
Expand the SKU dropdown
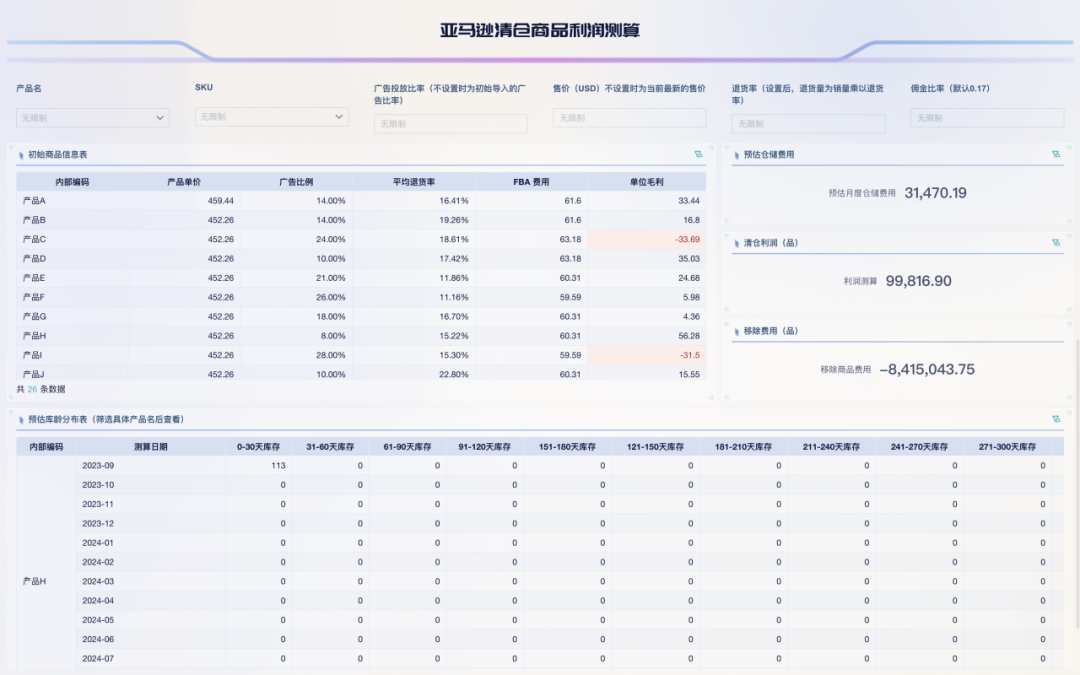click(x=271, y=117)
